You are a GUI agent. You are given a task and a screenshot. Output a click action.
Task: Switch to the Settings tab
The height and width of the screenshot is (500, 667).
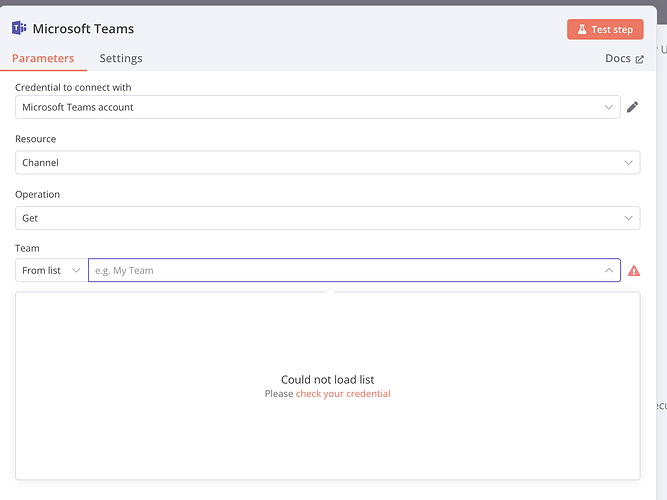121,58
